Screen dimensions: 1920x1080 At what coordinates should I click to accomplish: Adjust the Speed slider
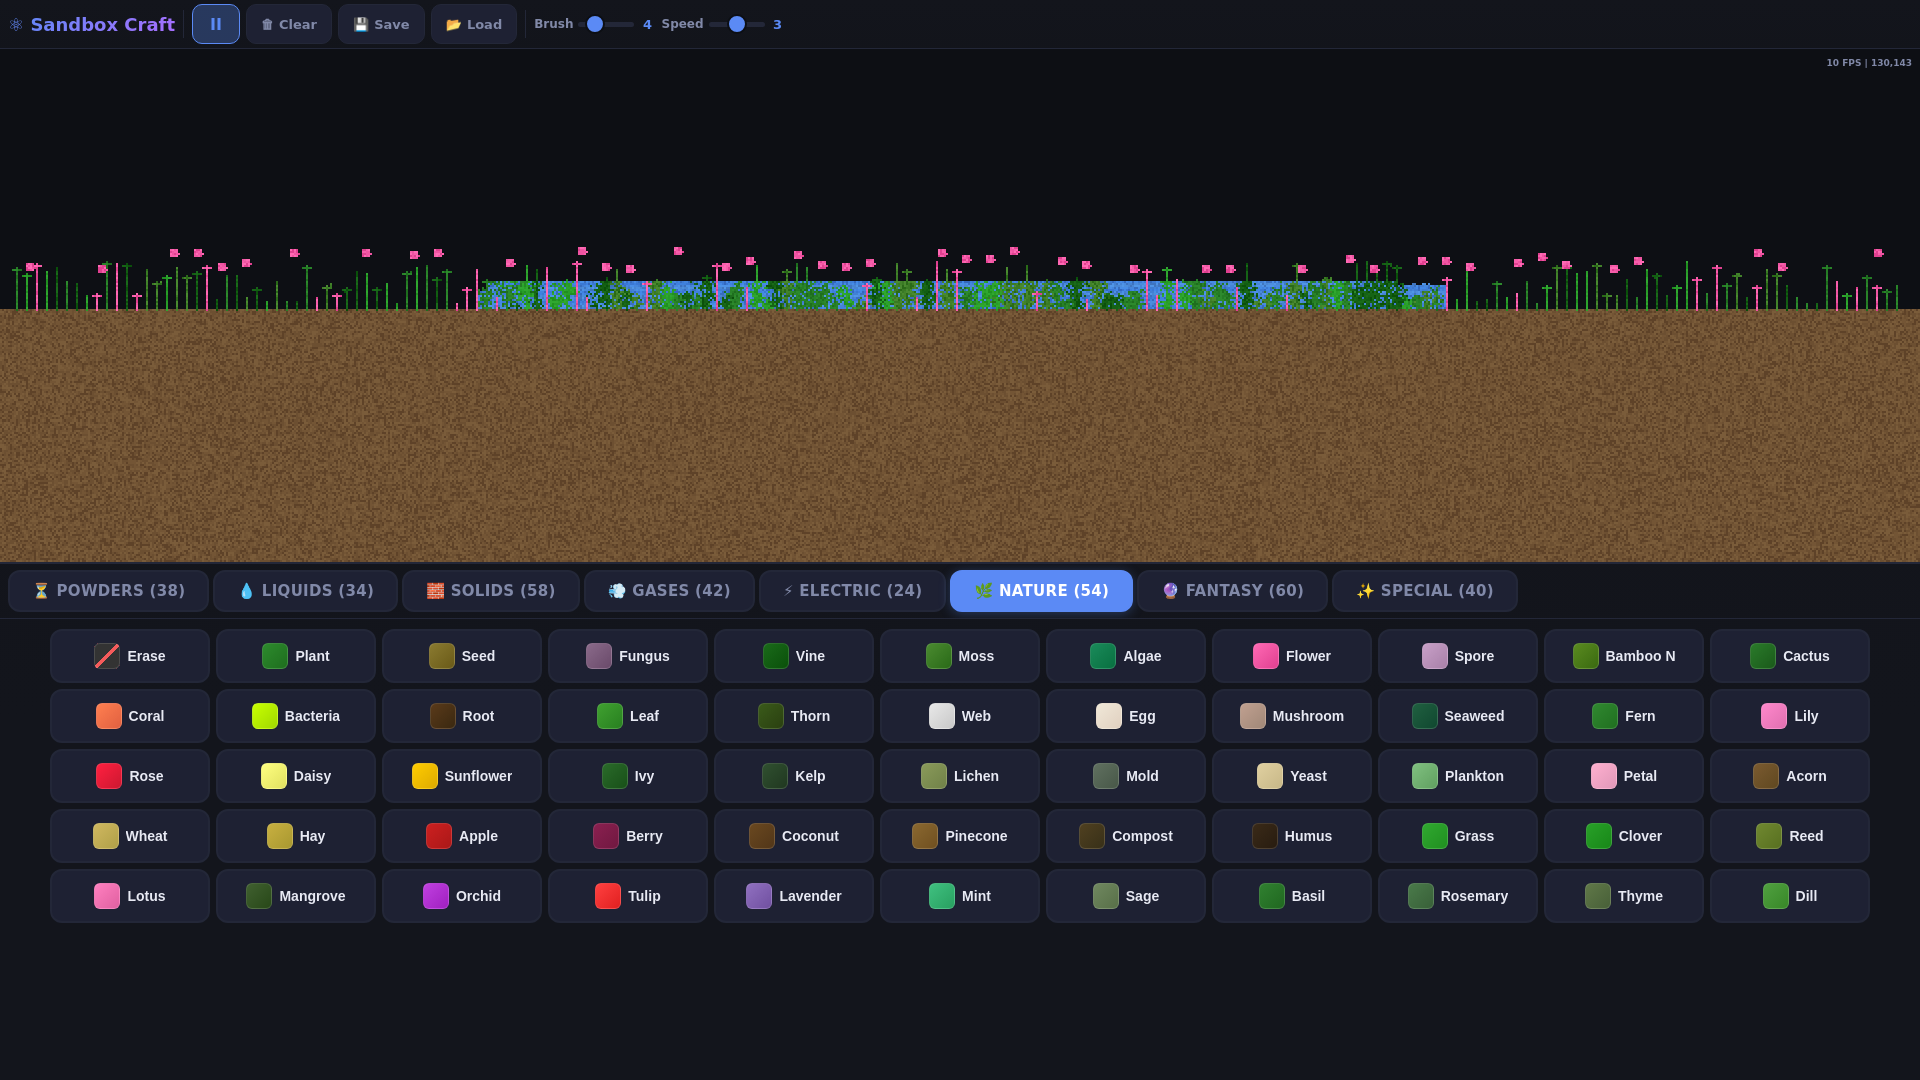(737, 24)
